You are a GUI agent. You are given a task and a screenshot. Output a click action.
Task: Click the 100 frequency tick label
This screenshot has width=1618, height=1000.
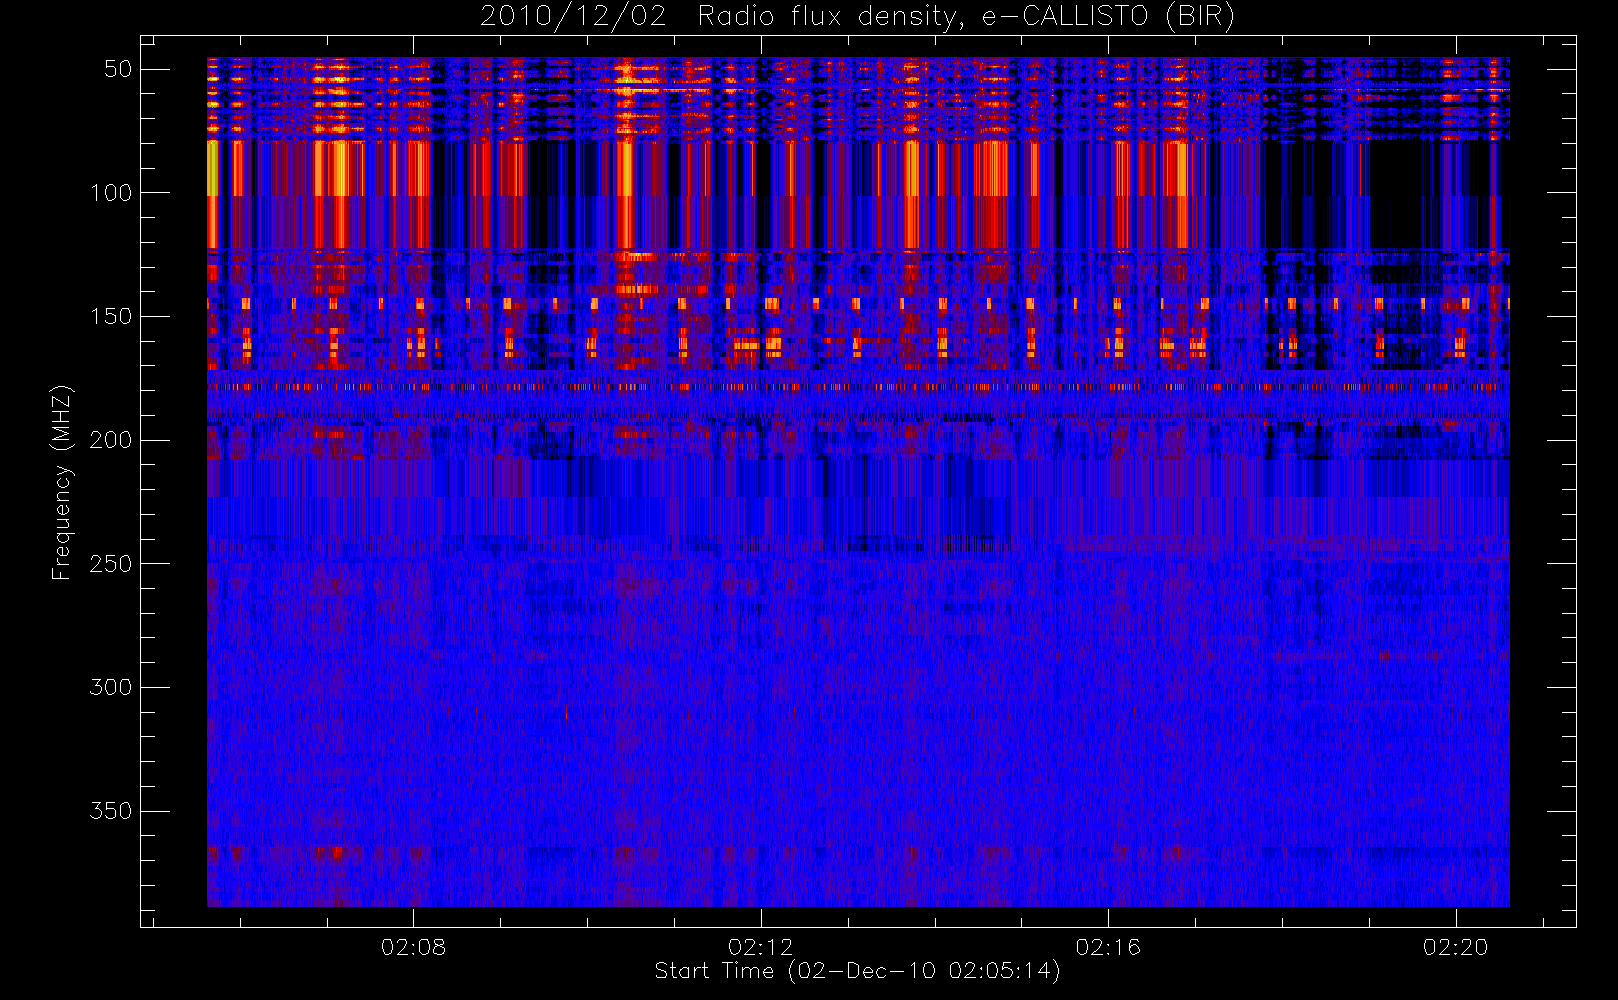[x=111, y=193]
